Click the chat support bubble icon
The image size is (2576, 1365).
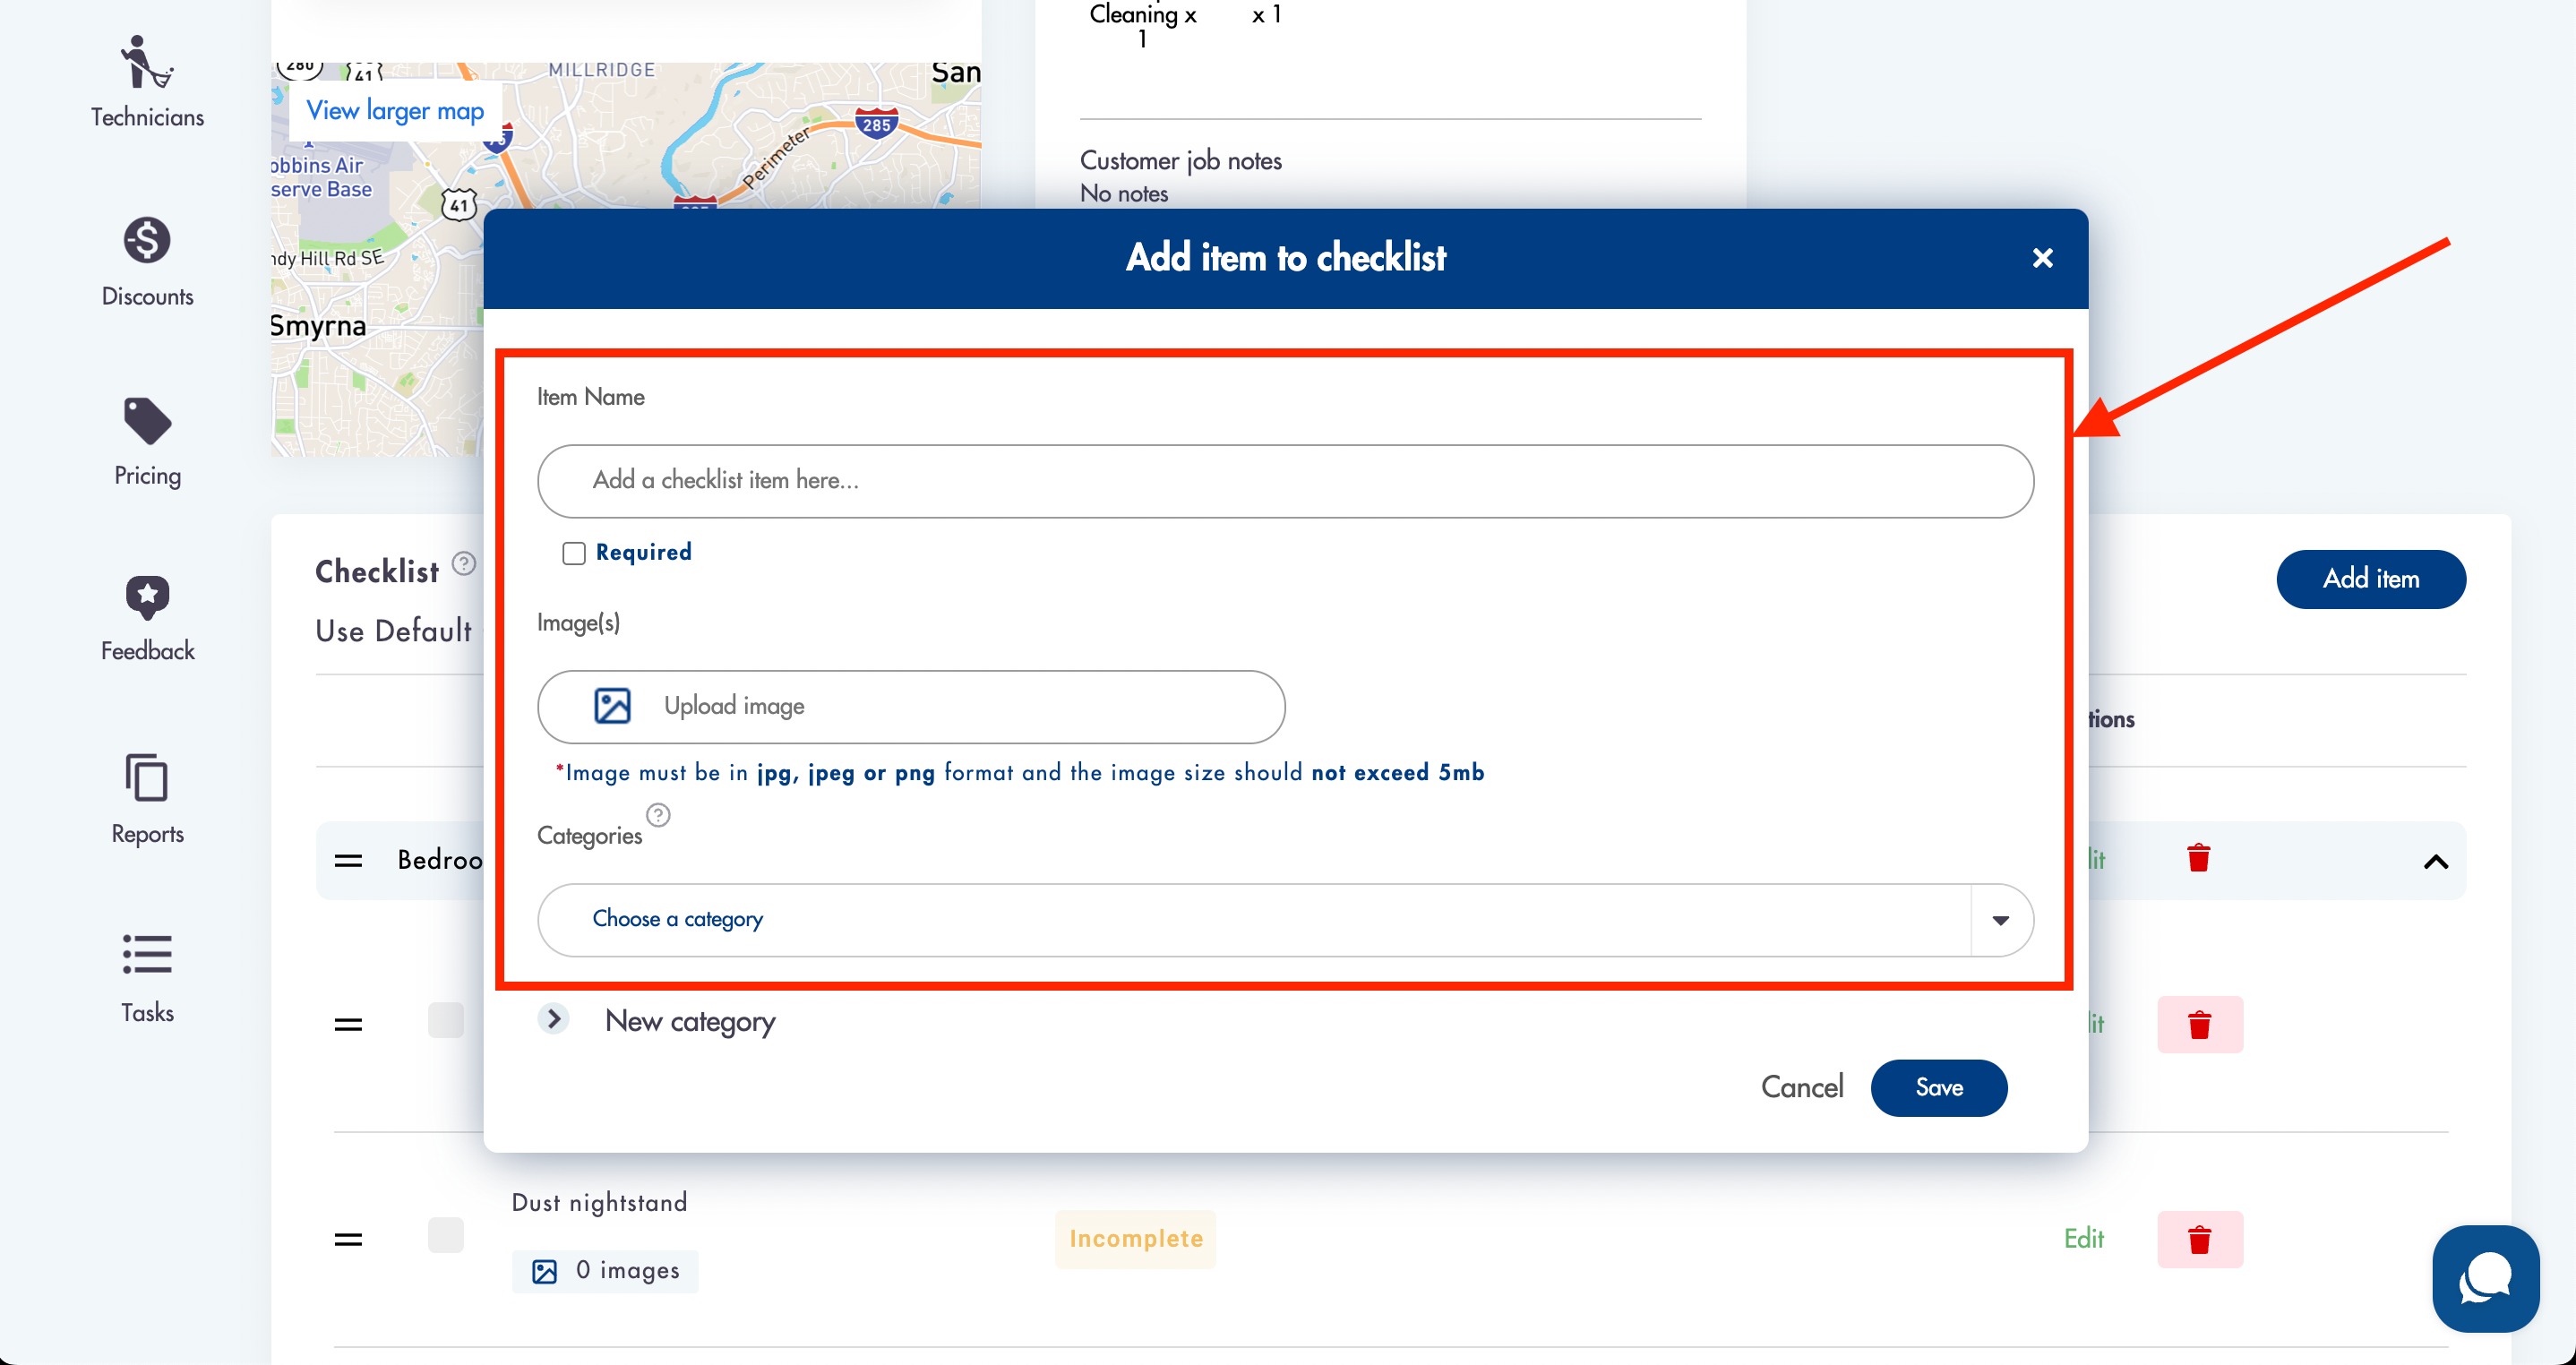[2485, 1278]
